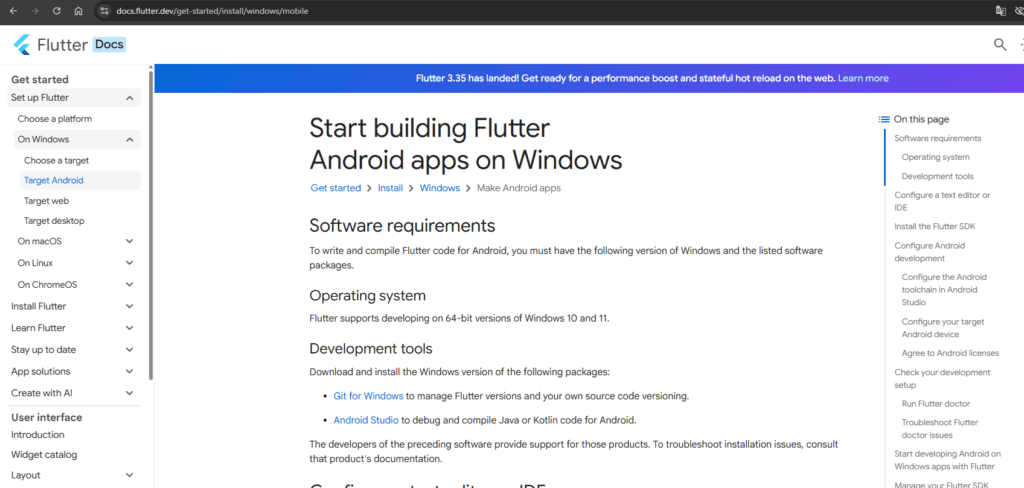The image size is (1024, 488).
Task: Open site information icon in address bar
Action: click(x=103, y=11)
